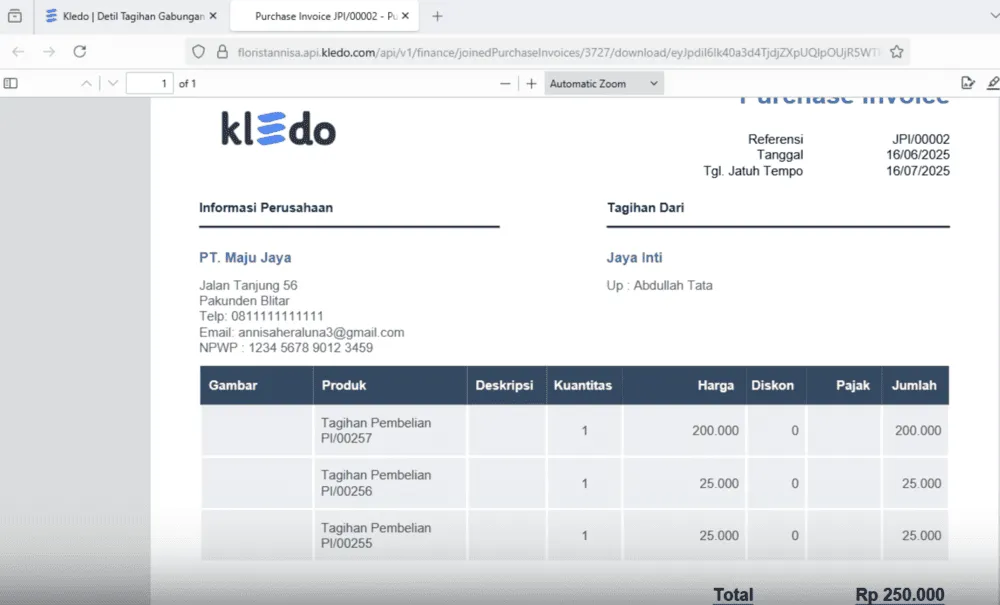Viewport: 1000px width, 605px height.
Task: Select Tagihan Pembelian PI/00256 row
Action: tap(574, 483)
